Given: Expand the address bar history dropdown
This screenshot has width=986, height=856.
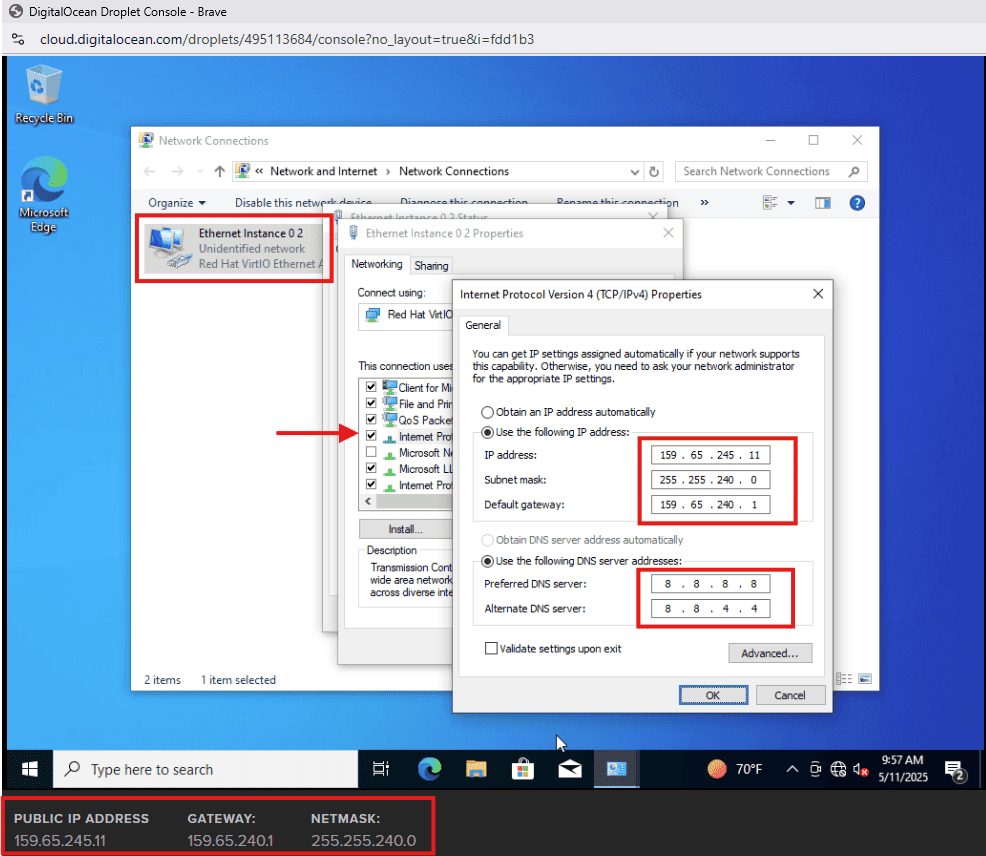Looking at the screenshot, I should pyautogui.click(x=634, y=172).
